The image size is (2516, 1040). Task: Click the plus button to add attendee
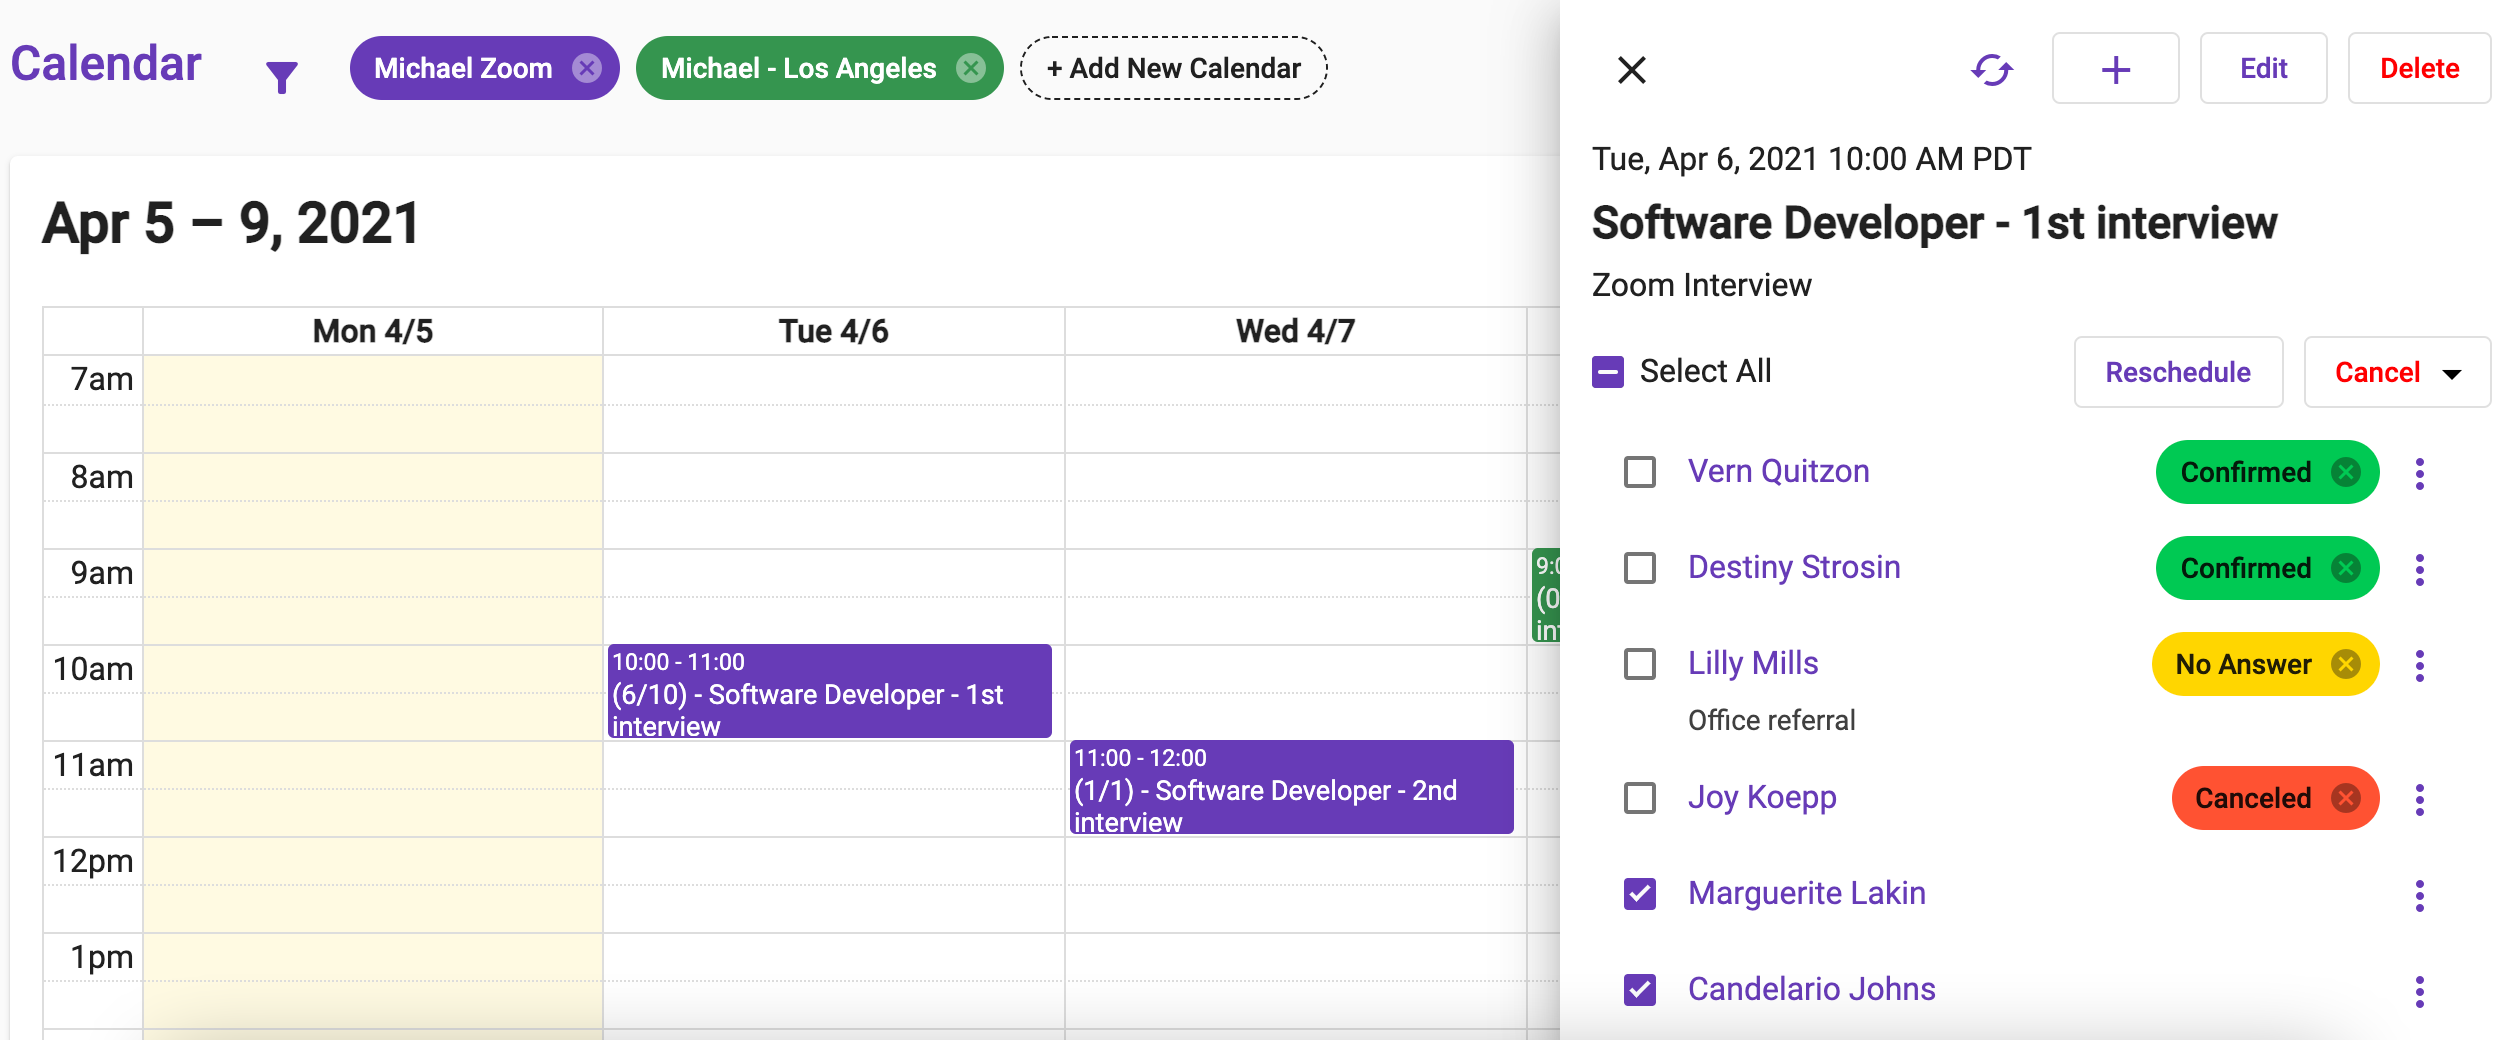pyautogui.click(x=2115, y=70)
